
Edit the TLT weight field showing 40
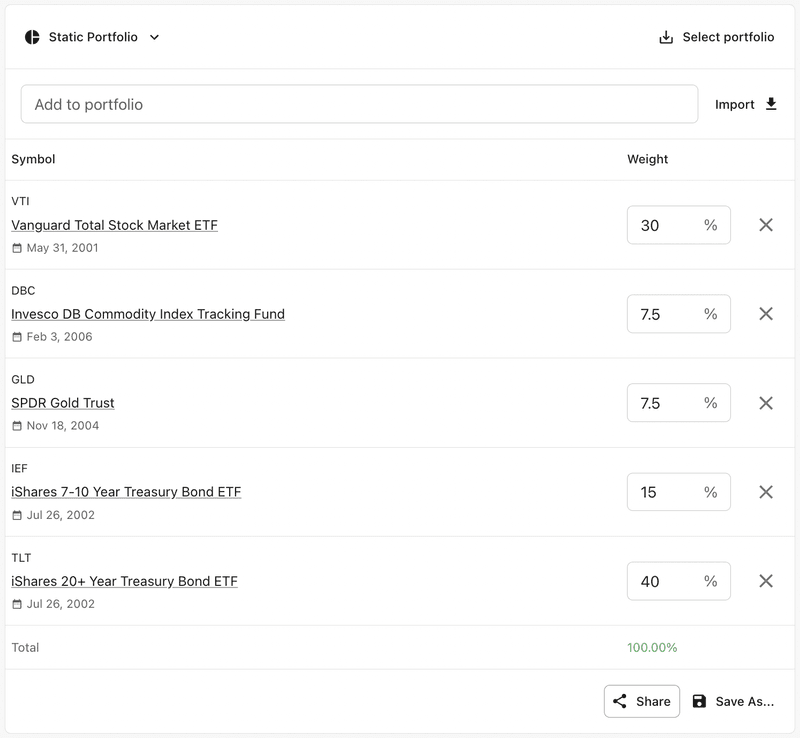click(679, 581)
